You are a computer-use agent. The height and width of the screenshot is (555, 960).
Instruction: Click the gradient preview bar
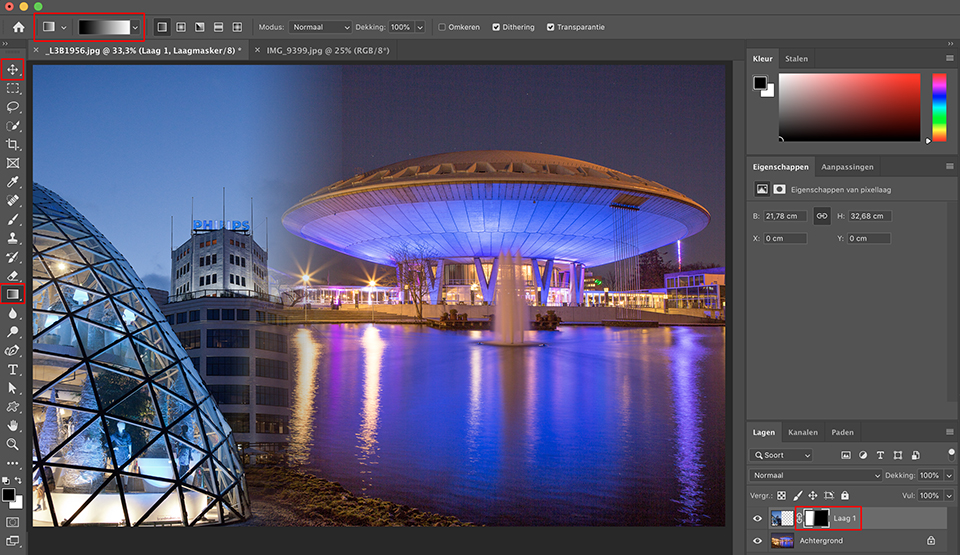click(104, 27)
